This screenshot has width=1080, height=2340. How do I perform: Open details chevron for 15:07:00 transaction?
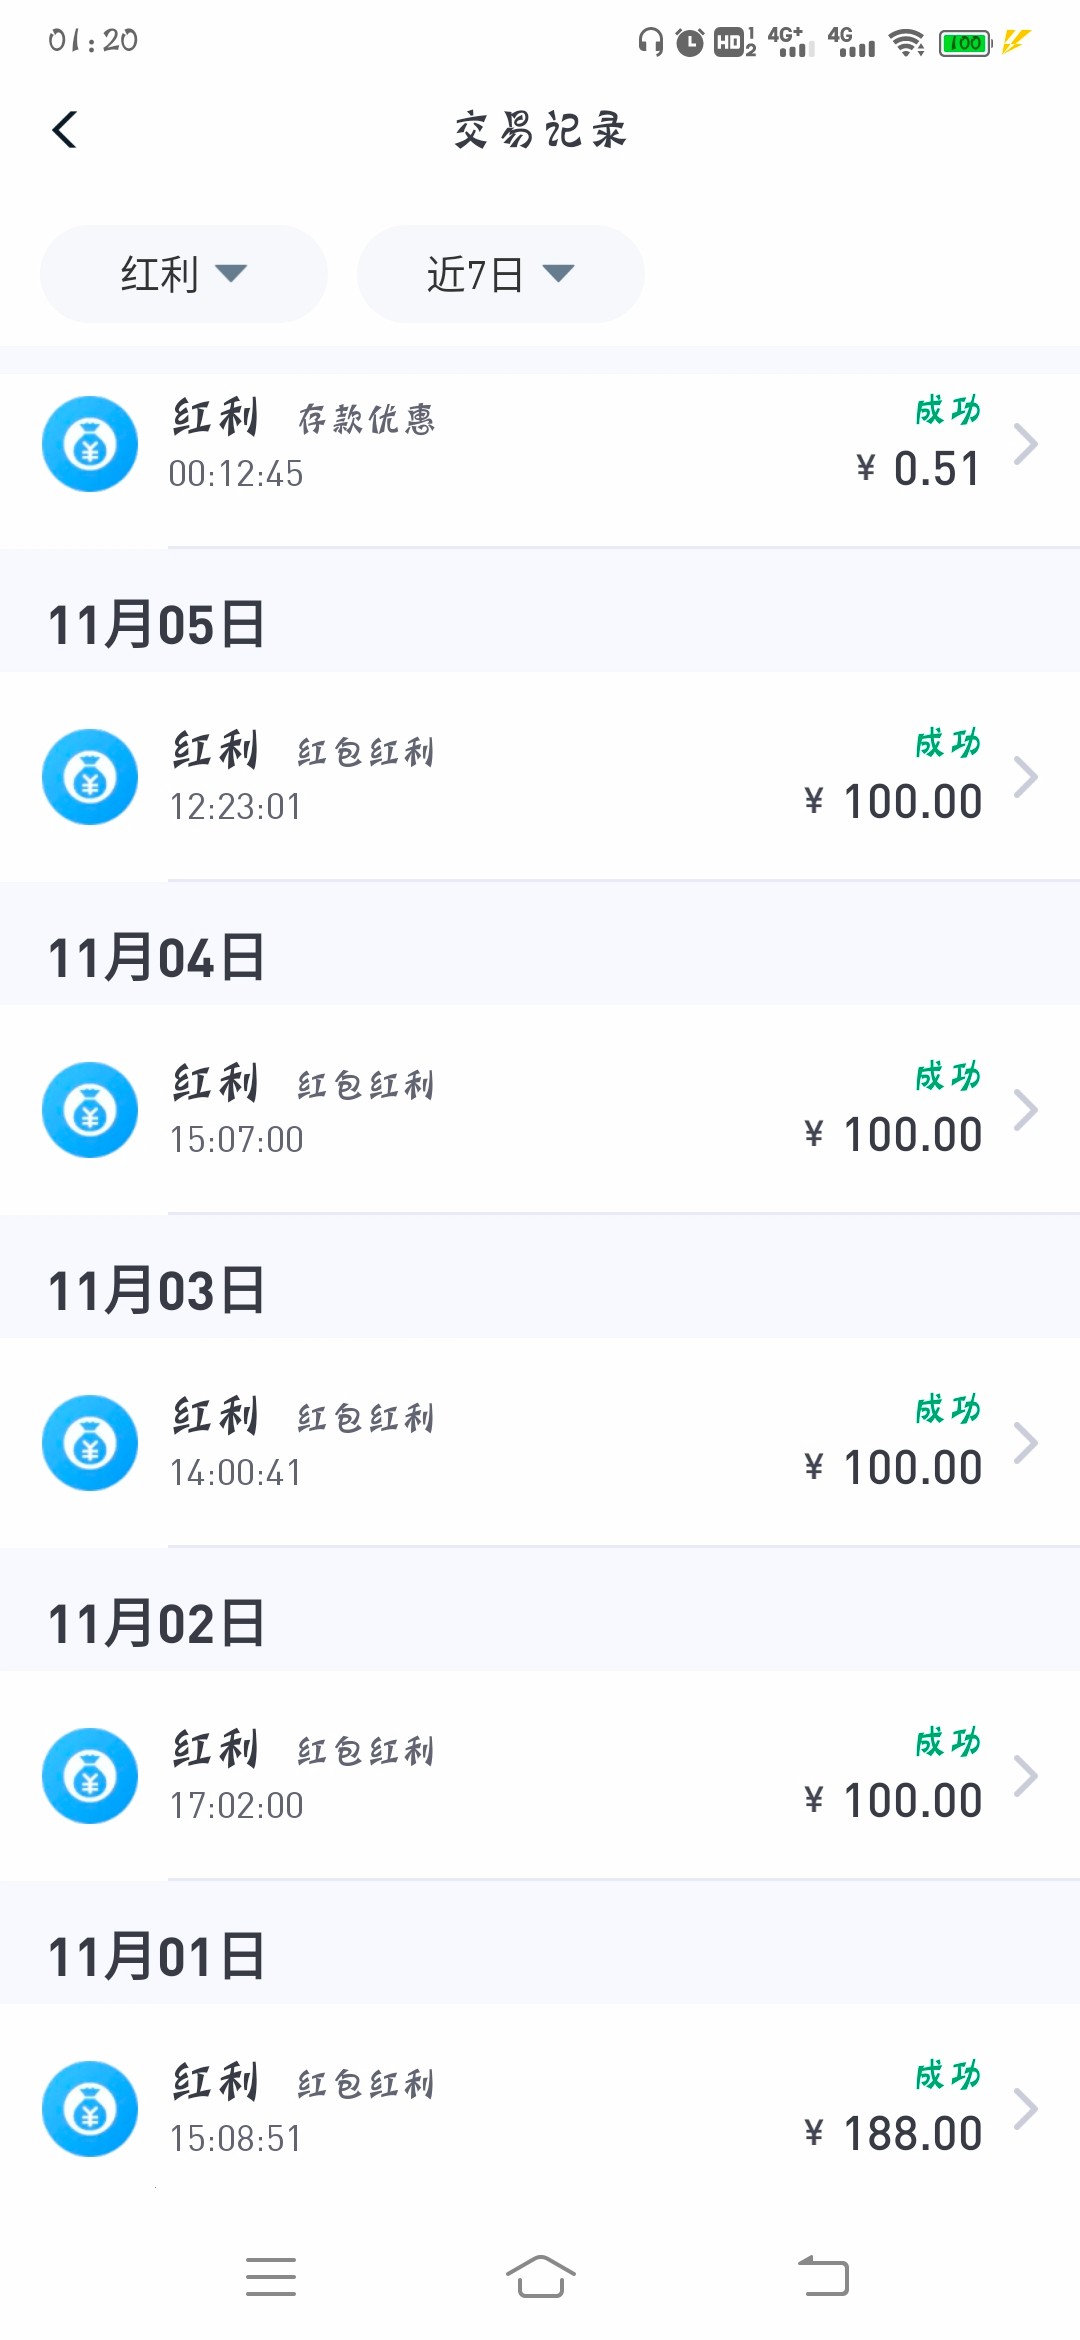(x=1025, y=1110)
